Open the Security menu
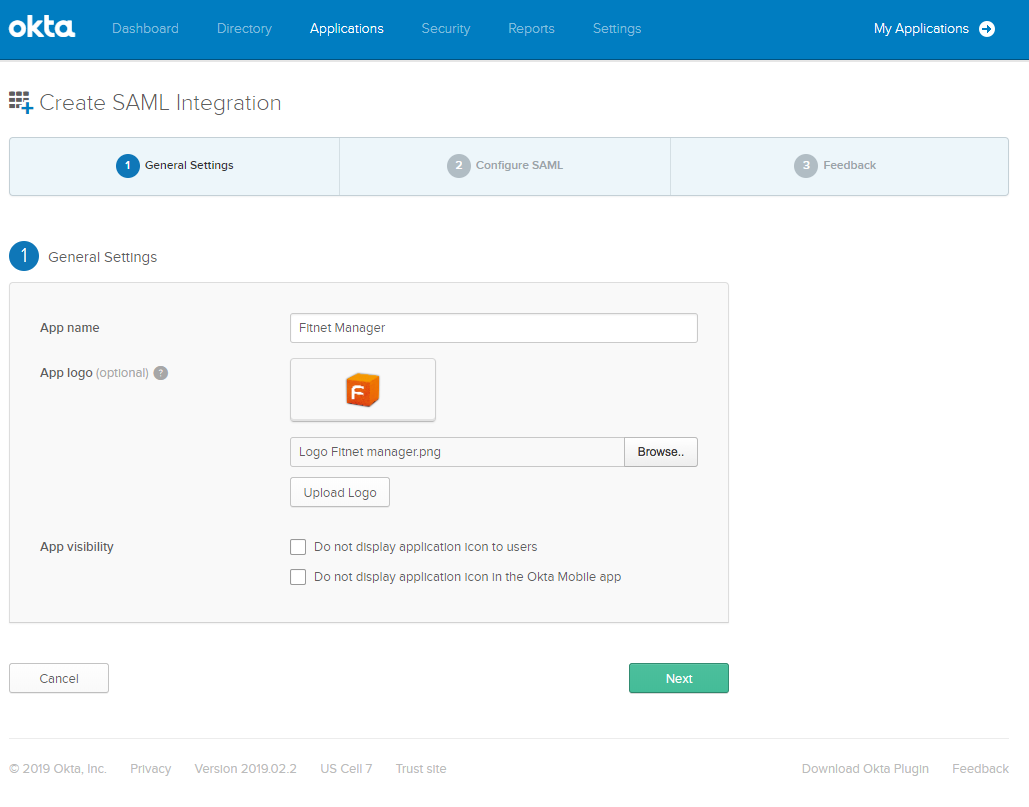 (x=445, y=29)
